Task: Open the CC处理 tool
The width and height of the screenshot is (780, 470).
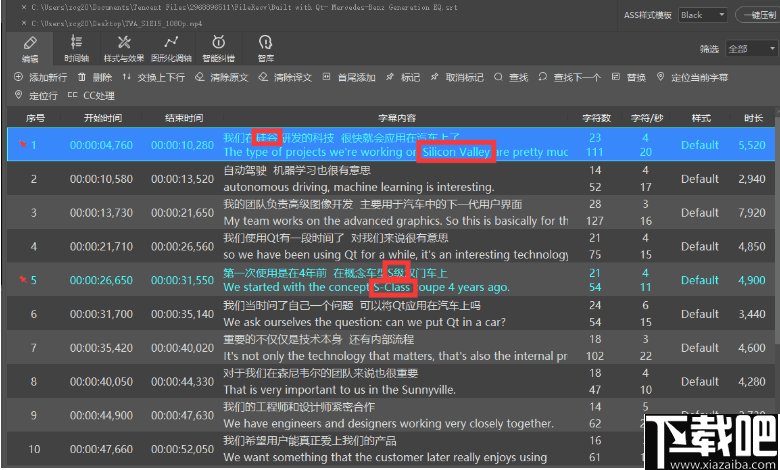Action: pyautogui.click(x=91, y=95)
